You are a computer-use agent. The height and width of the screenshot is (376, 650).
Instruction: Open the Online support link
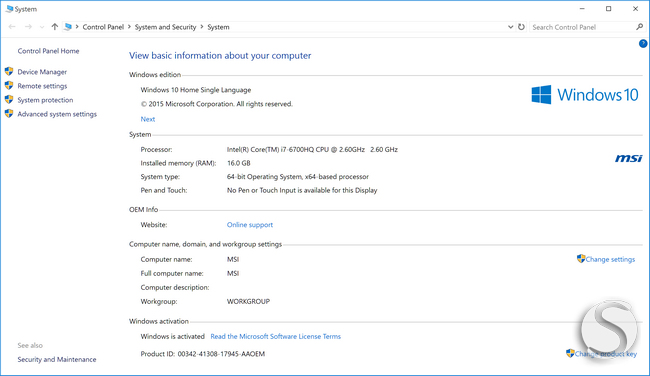coord(250,225)
